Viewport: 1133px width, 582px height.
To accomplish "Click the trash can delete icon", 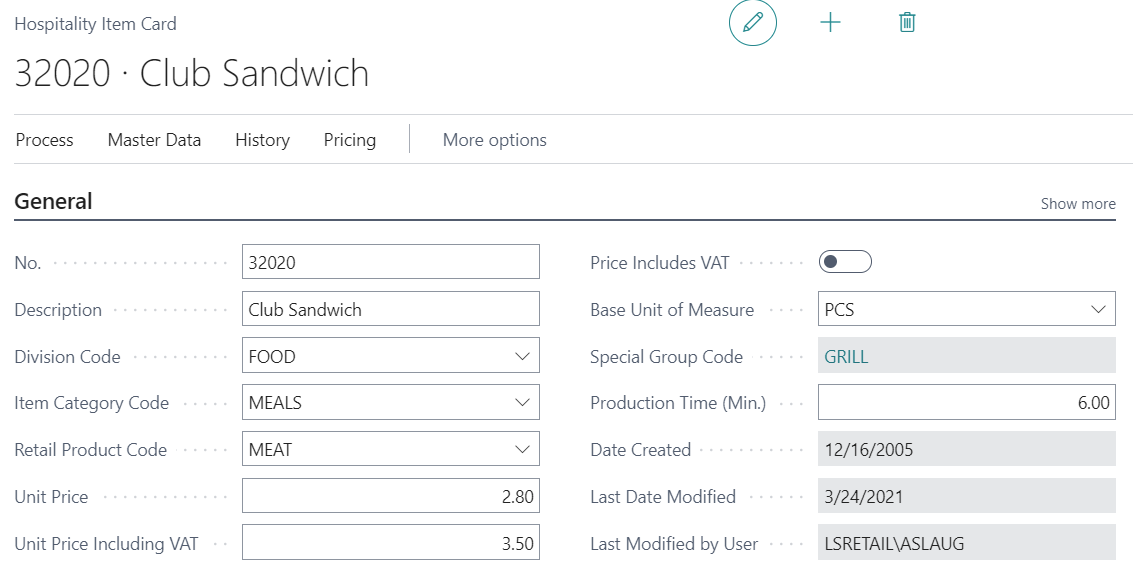I will point(907,22).
